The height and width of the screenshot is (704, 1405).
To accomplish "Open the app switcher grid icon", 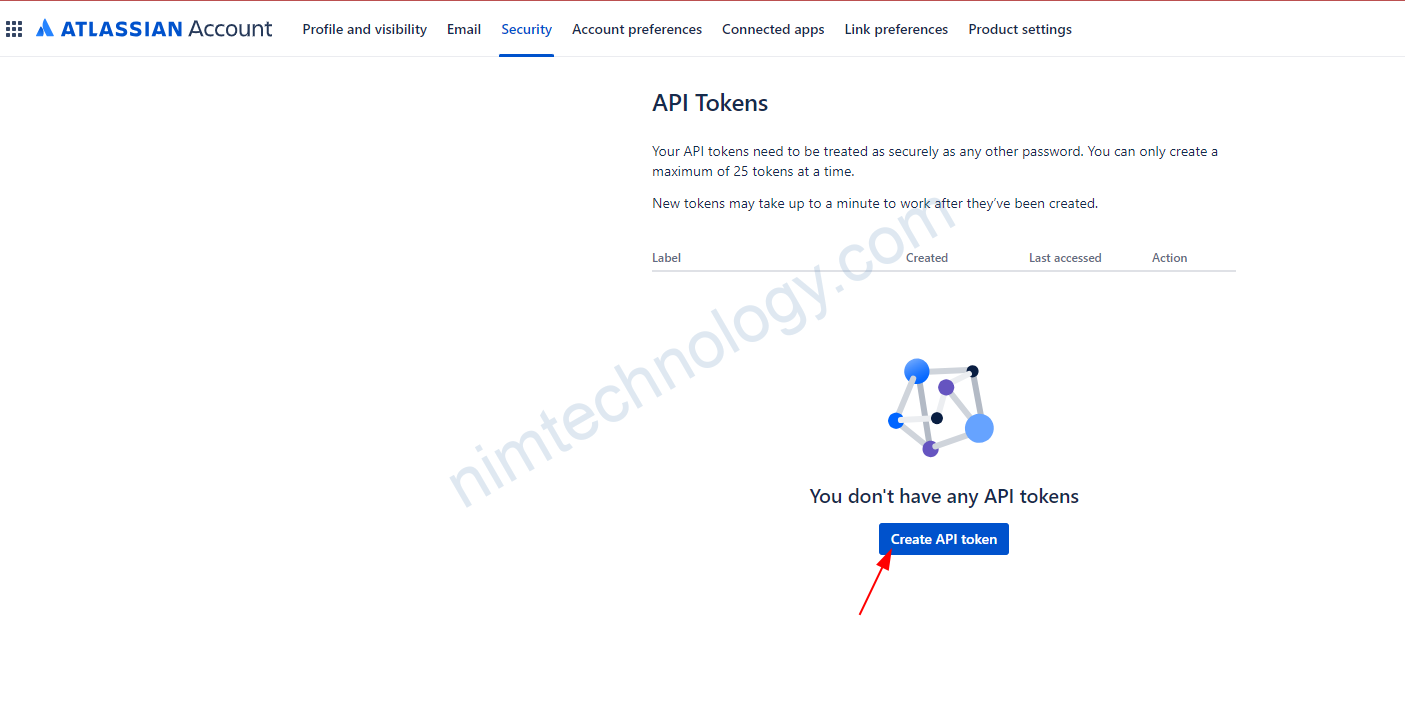I will pyautogui.click(x=14, y=29).
